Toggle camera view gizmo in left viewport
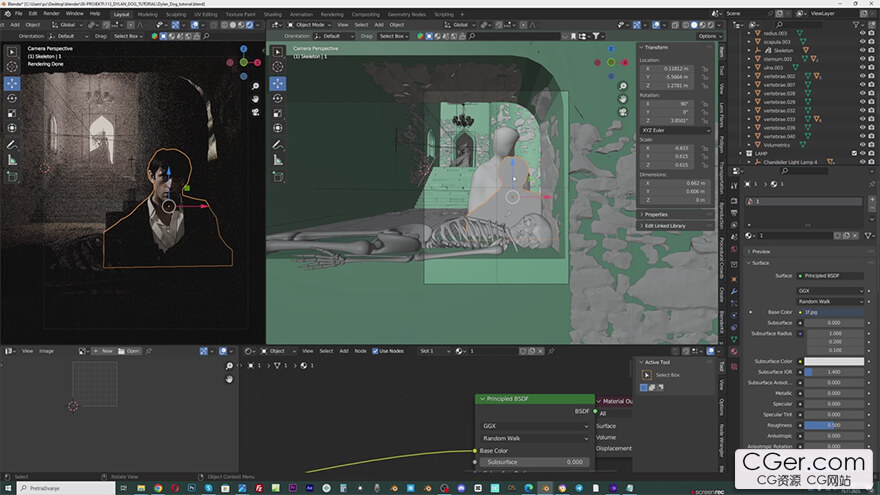 tap(255, 112)
